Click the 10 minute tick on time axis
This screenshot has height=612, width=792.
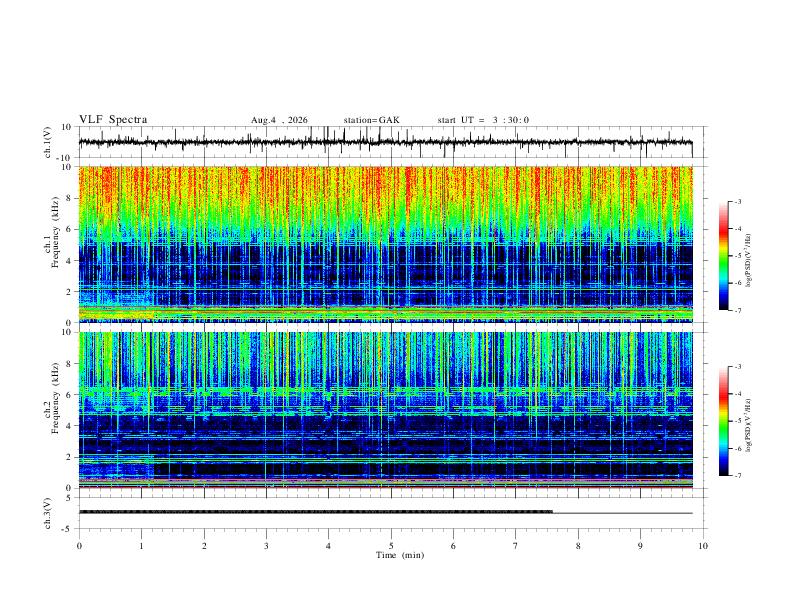[x=703, y=546]
